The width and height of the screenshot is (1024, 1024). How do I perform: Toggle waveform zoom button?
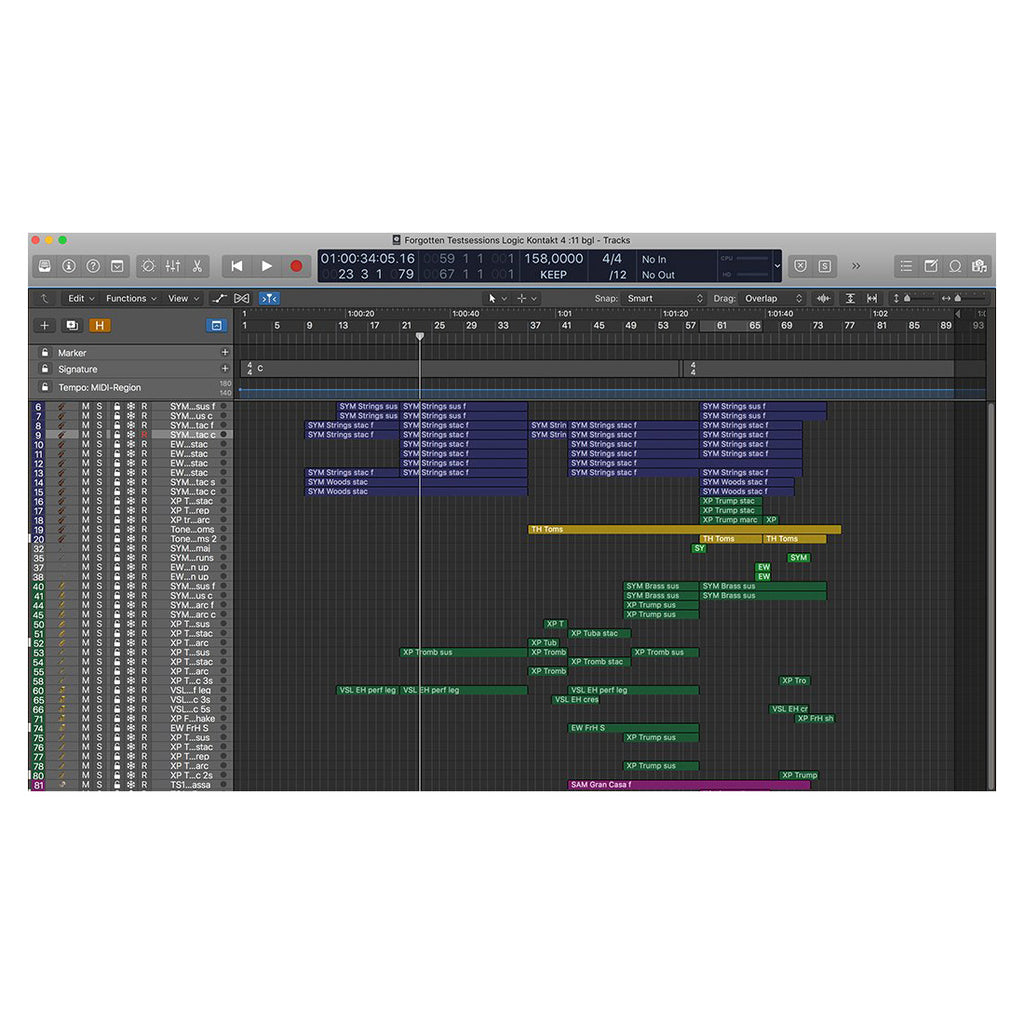coord(824,298)
